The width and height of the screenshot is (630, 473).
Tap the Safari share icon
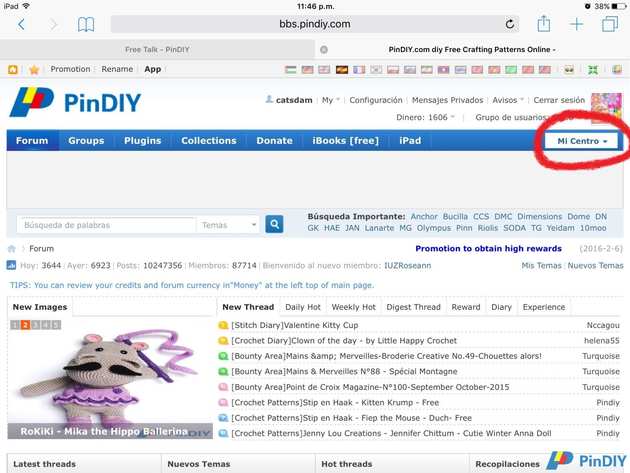click(x=544, y=24)
